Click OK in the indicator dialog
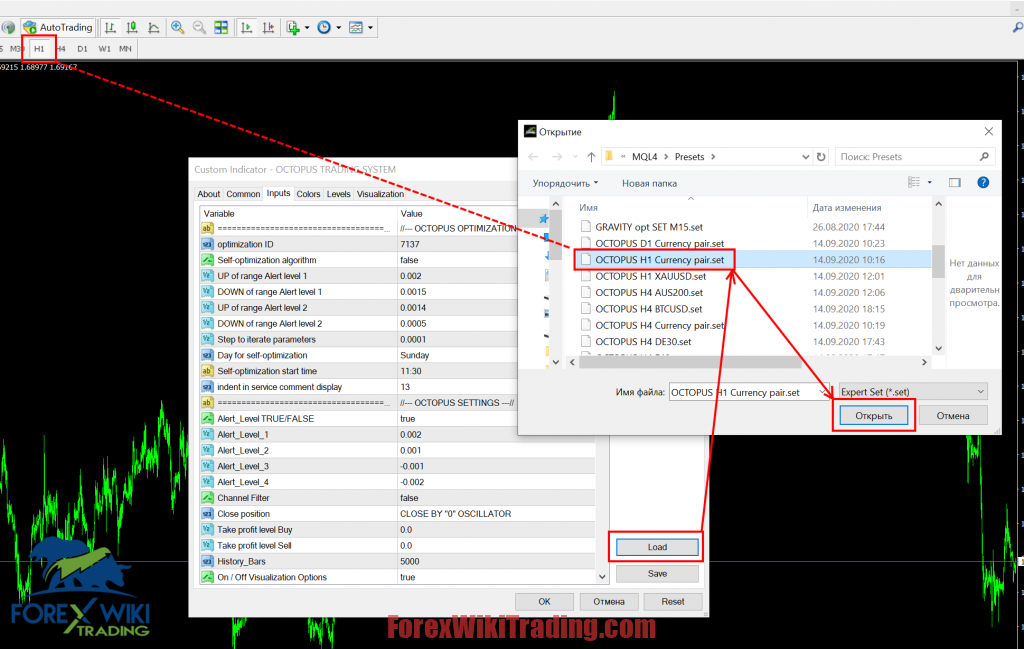The height and width of the screenshot is (649, 1024). 545,601
